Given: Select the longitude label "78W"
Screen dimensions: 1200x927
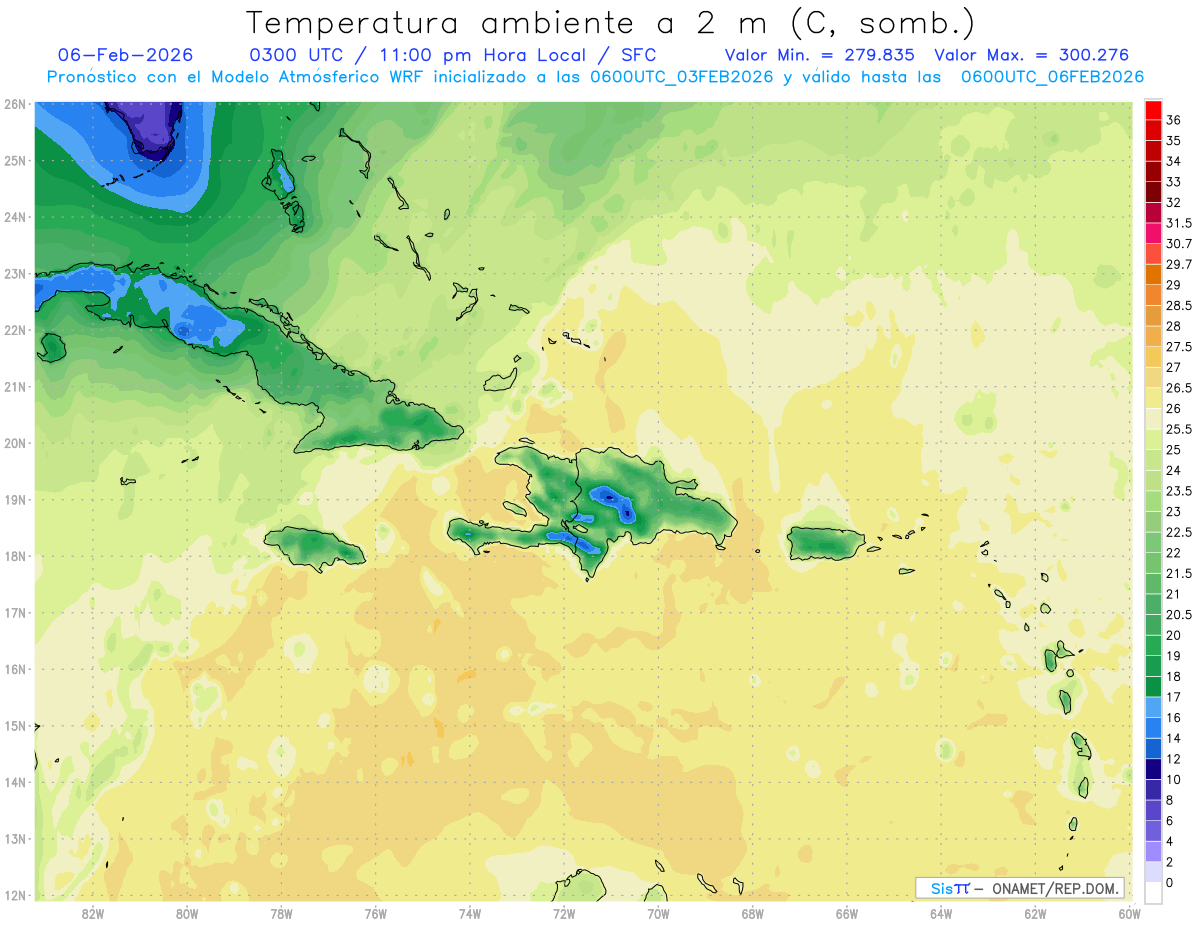Looking at the screenshot, I should (281, 914).
